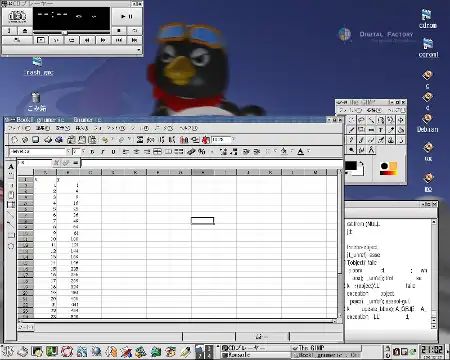This screenshot has height=360, width=450.
Task: Open the zoom level dropdown in Gnumeric toolbar
Action: [234, 139]
